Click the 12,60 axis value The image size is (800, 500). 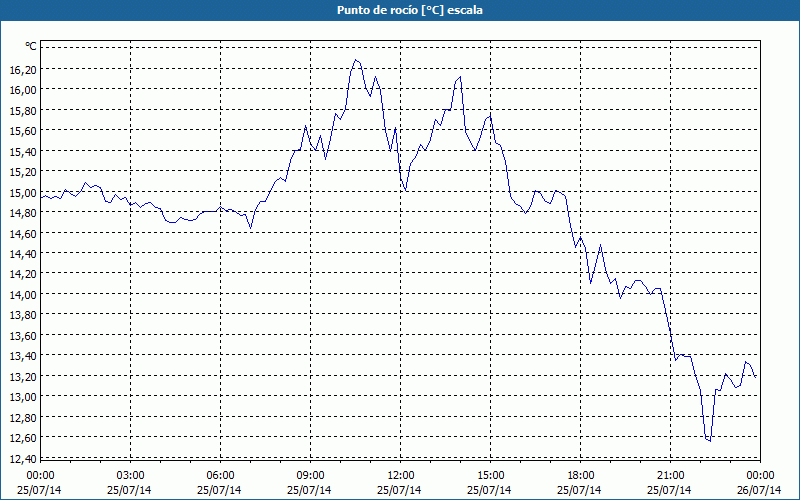click(x=23, y=438)
